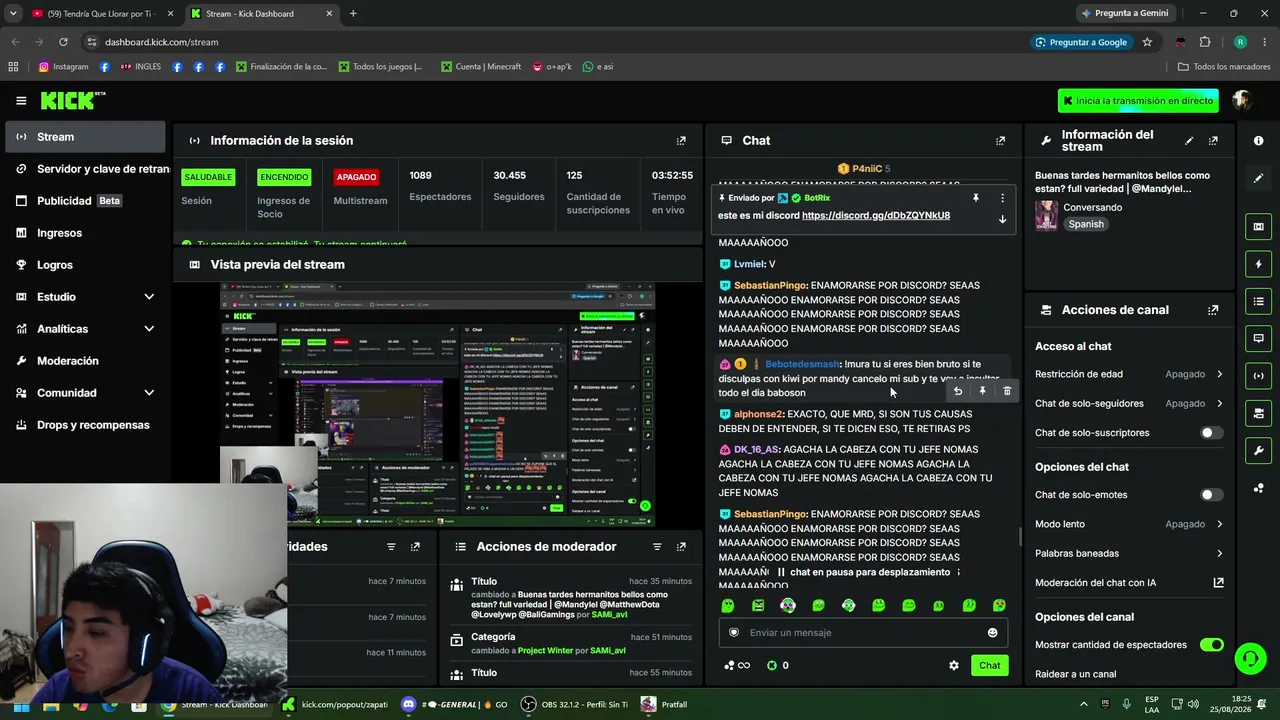Viewport: 1280px width, 720px height.
Task: Click the wrench icon in right rail
Action: coord(1258,450)
